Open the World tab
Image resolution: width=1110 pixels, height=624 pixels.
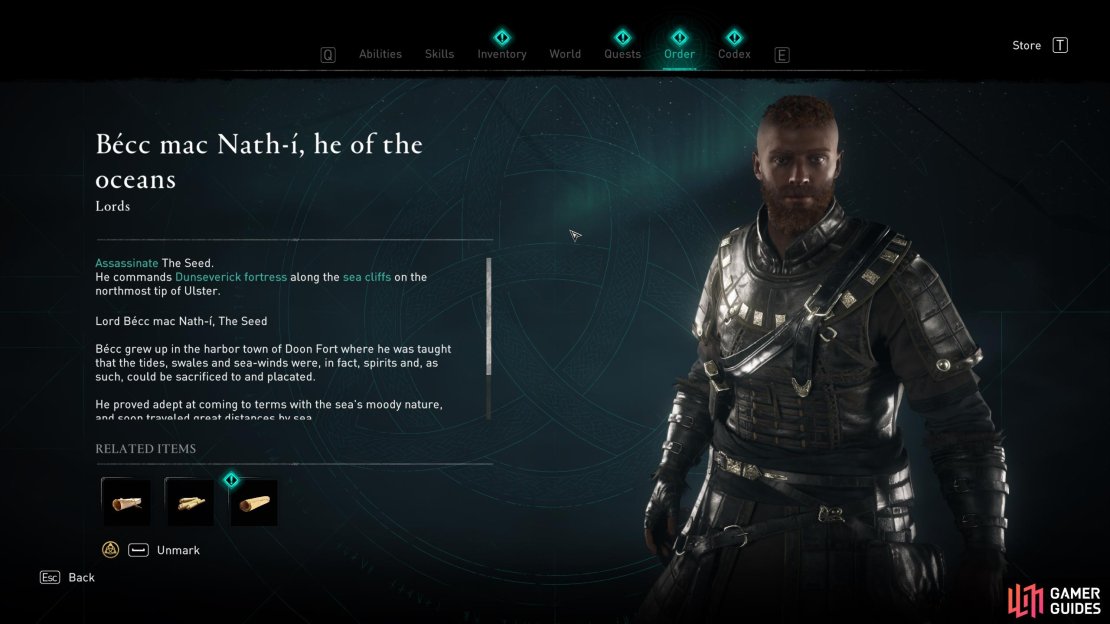pos(565,54)
